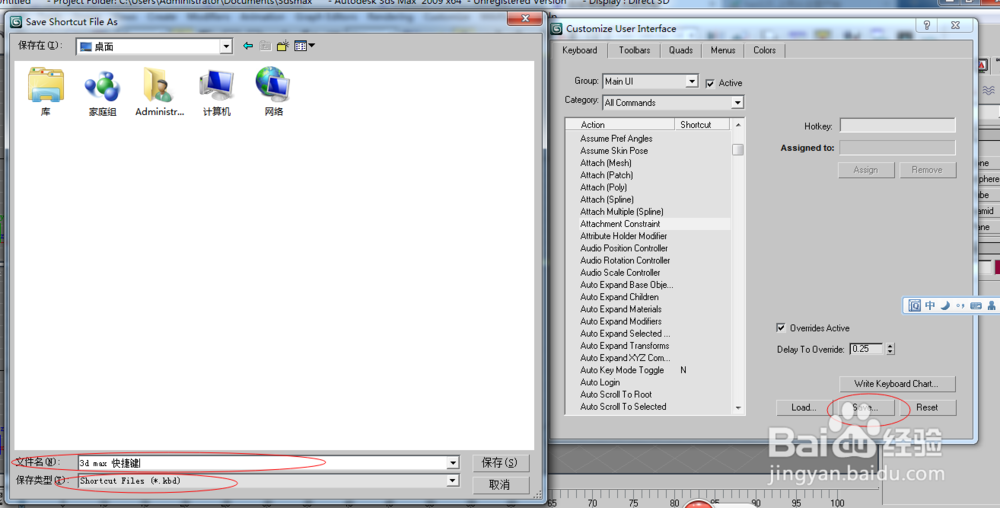Adjust Delay To Override spinner arrows
This screenshot has width=1000, height=508.
890,349
